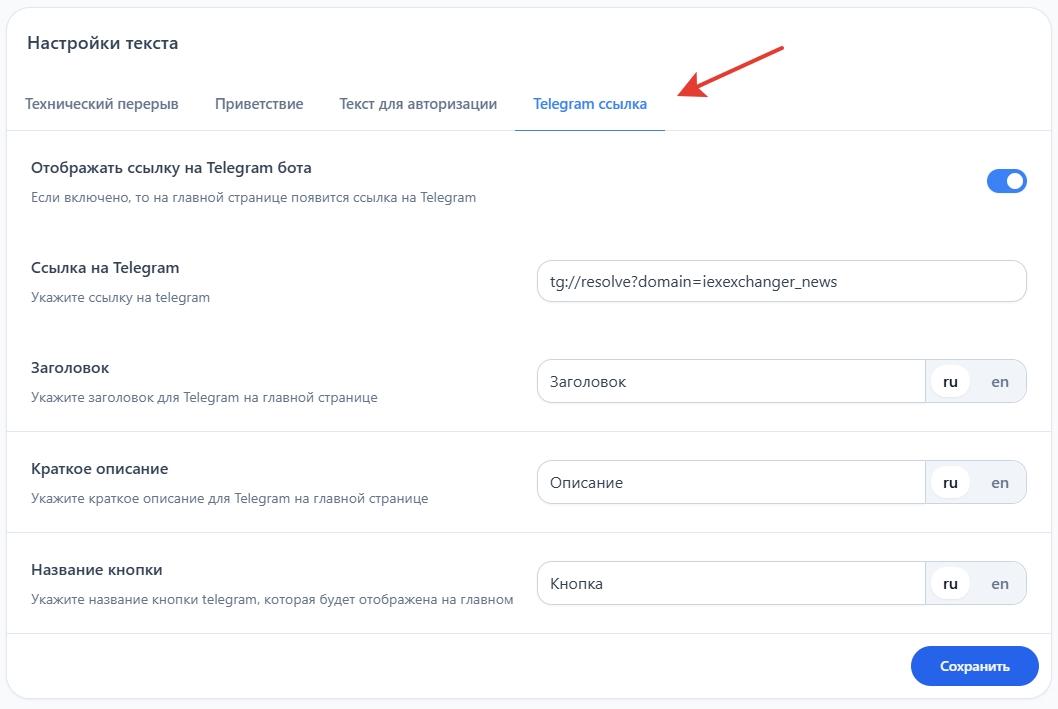1058x709 pixels.
Task: Click the Краткое описание input field
Action: point(731,482)
